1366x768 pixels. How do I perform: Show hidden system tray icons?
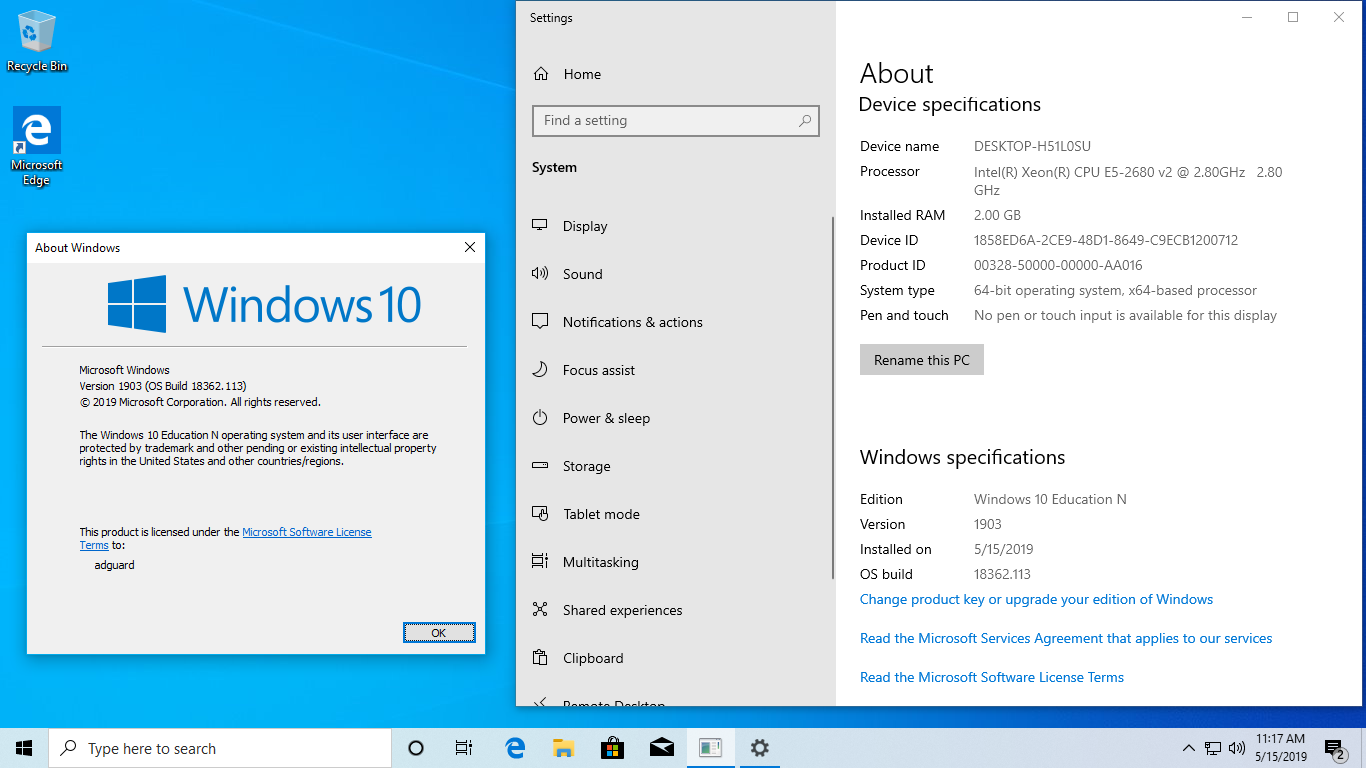coord(1189,748)
